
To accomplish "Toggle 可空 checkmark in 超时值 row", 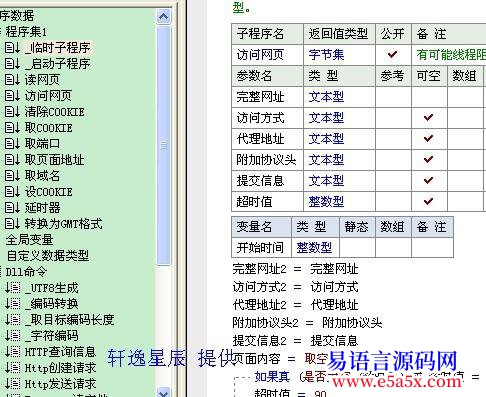I will point(428,201).
